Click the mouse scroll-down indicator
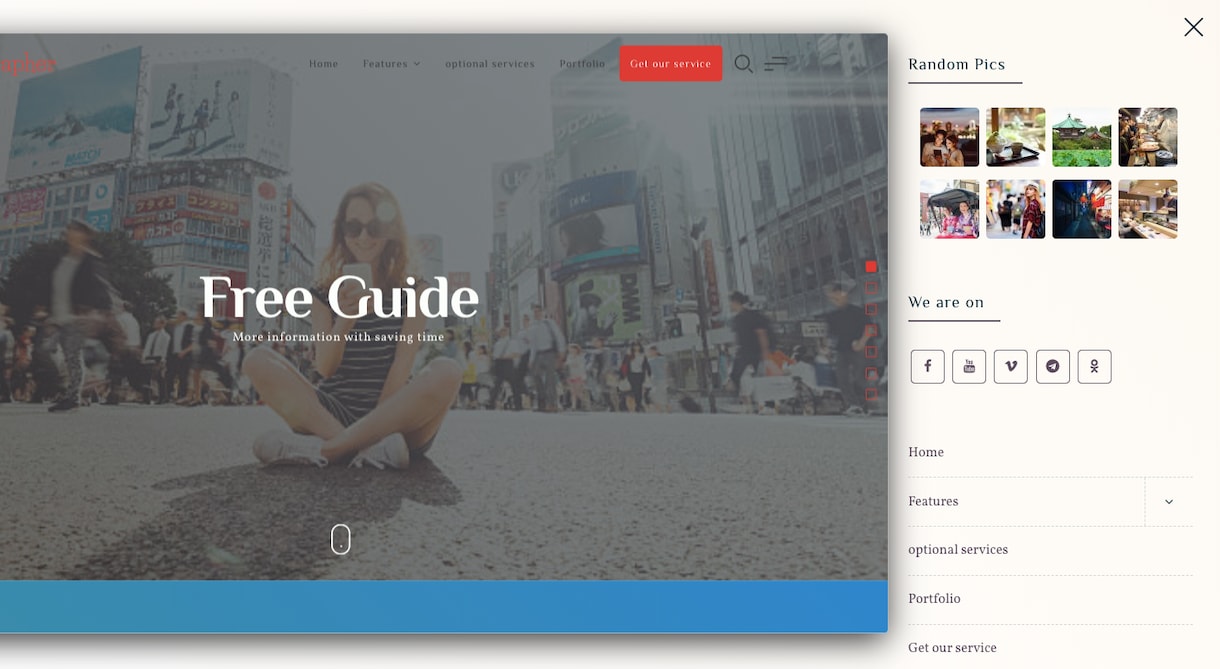 coord(341,539)
